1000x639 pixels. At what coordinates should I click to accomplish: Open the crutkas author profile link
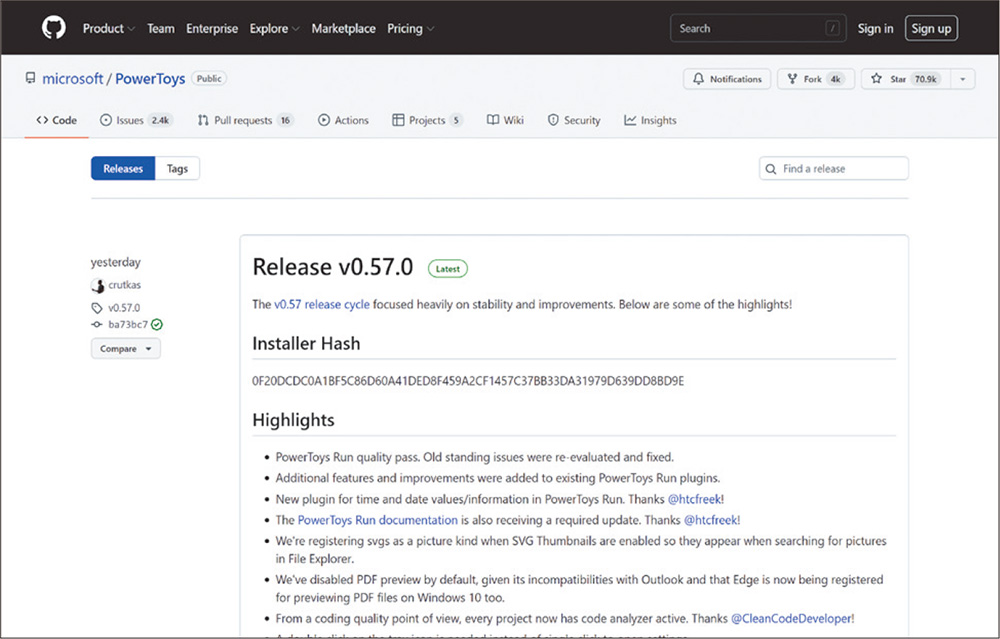124,284
